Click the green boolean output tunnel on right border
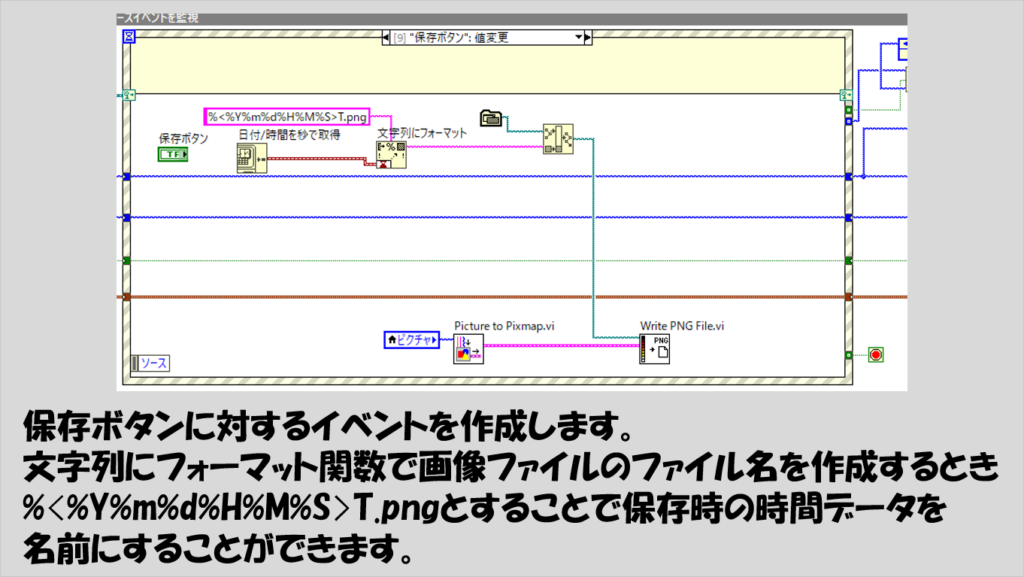Screen dimensions: 1024x577 tap(848, 110)
